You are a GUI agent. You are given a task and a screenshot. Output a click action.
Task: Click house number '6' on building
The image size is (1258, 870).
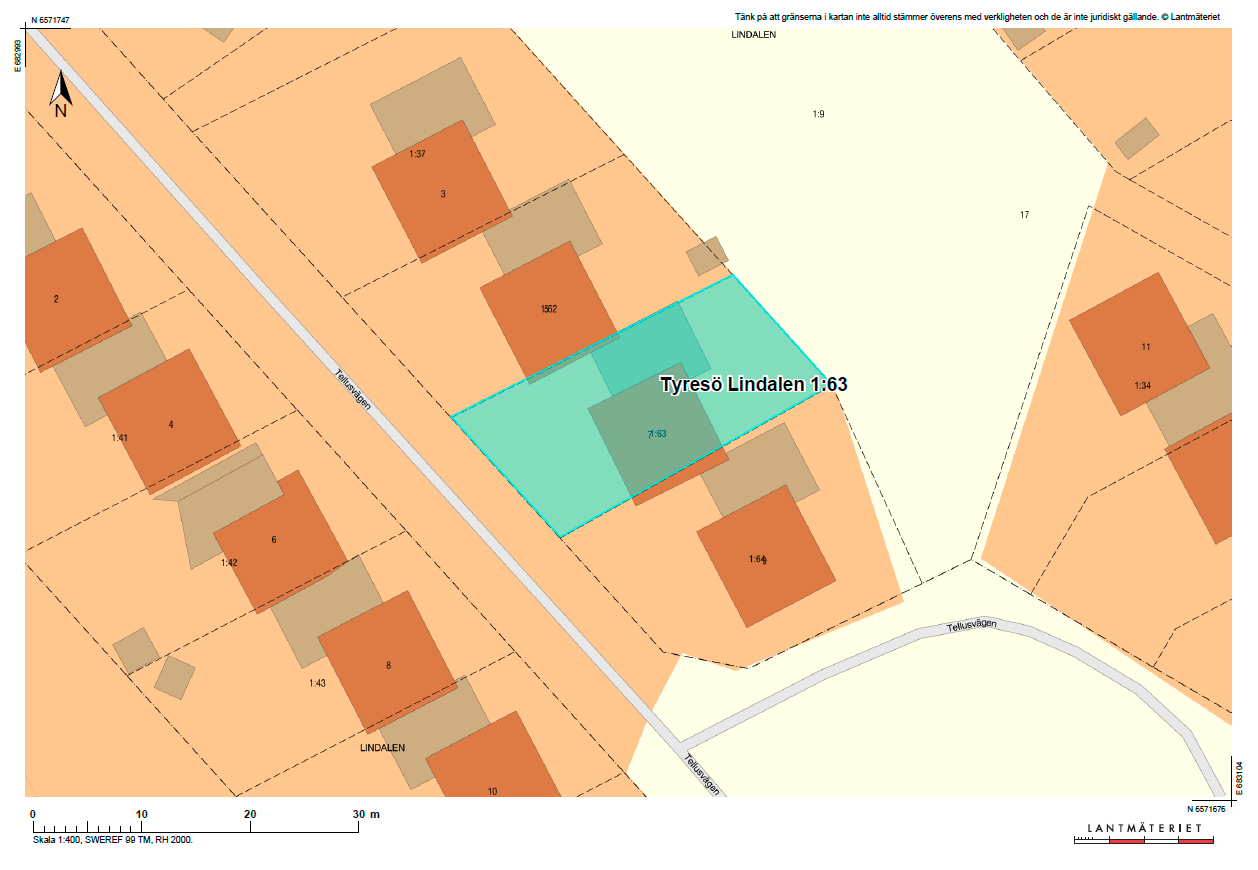click(274, 540)
